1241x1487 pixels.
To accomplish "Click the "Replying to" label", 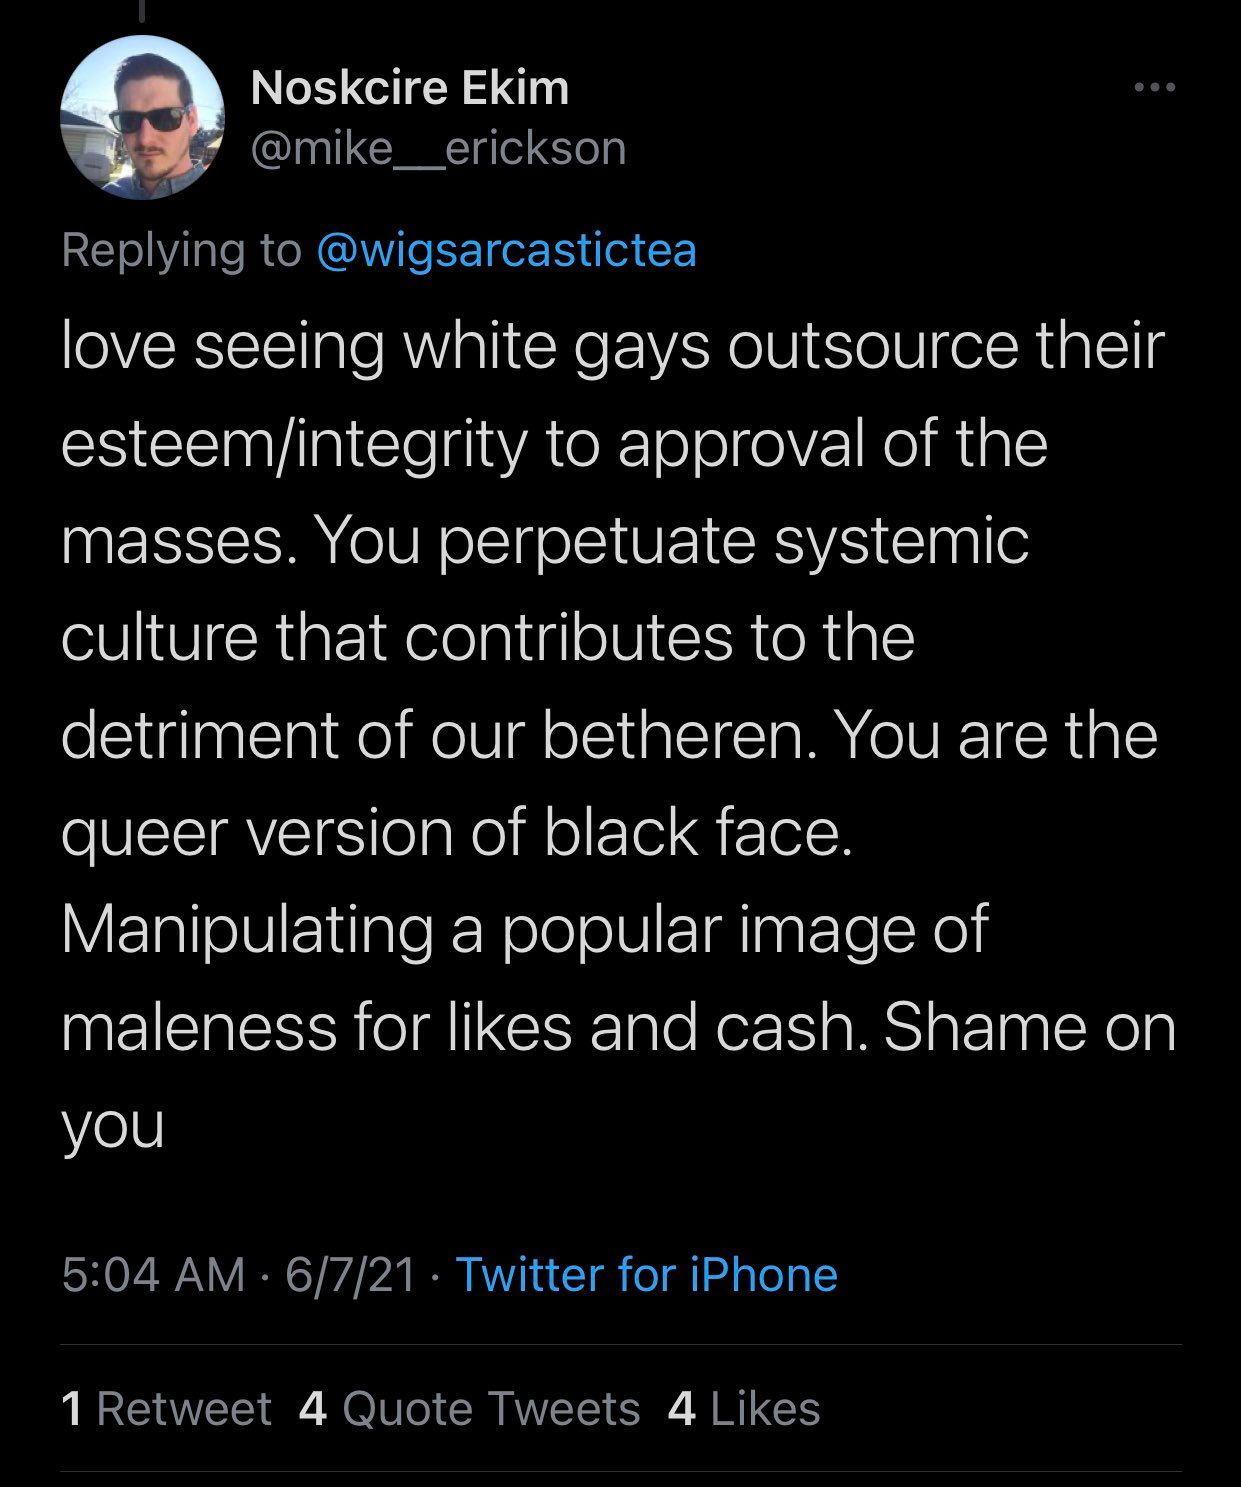I will point(181,249).
